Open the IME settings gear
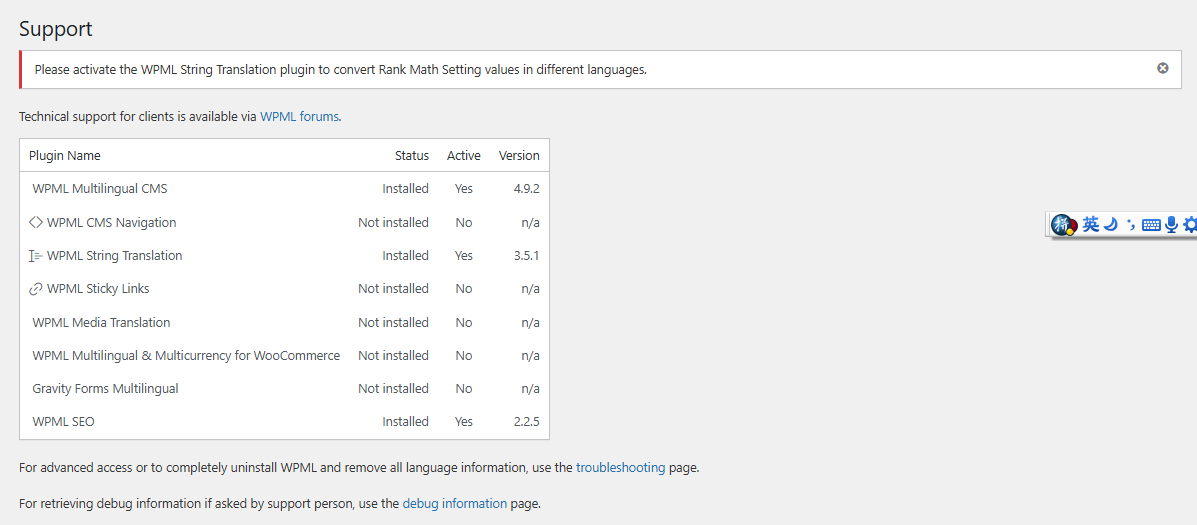The height and width of the screenshot is (525, 1197). coord(1189,225)
